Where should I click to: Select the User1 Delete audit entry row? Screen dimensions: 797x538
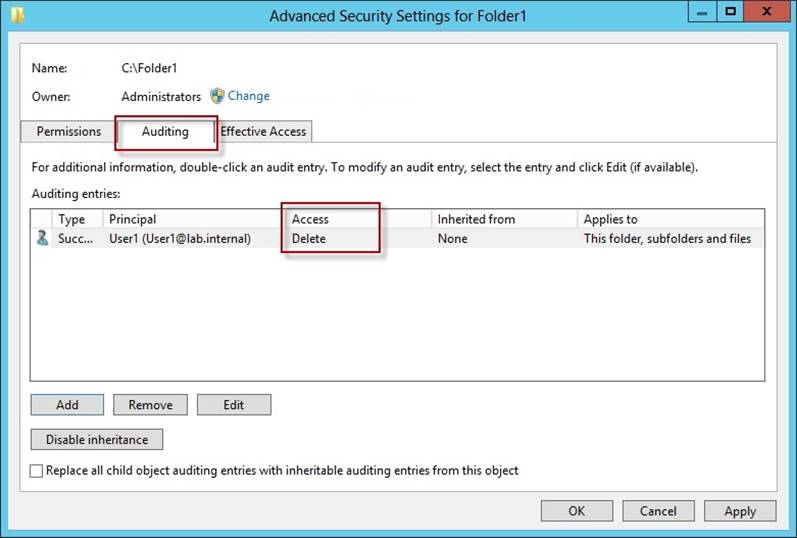[x=397, y=238]
